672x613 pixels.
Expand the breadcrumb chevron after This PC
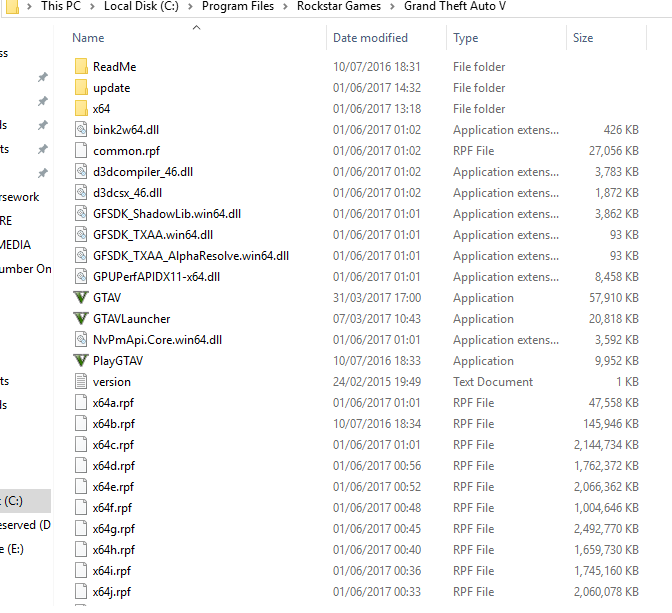[92, 6]
